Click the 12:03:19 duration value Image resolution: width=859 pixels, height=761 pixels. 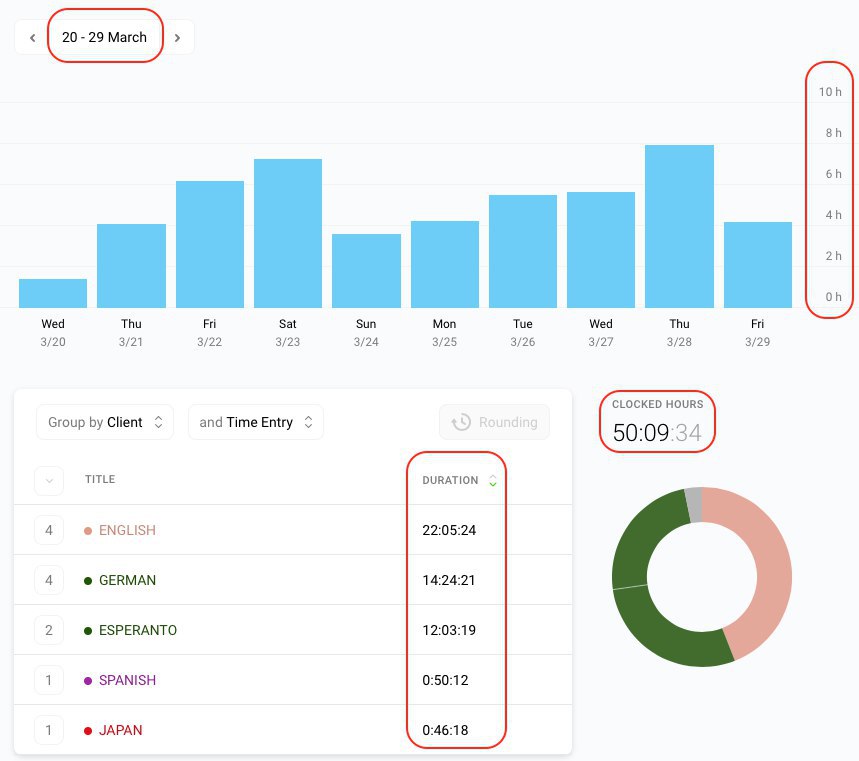coord(449,630)
